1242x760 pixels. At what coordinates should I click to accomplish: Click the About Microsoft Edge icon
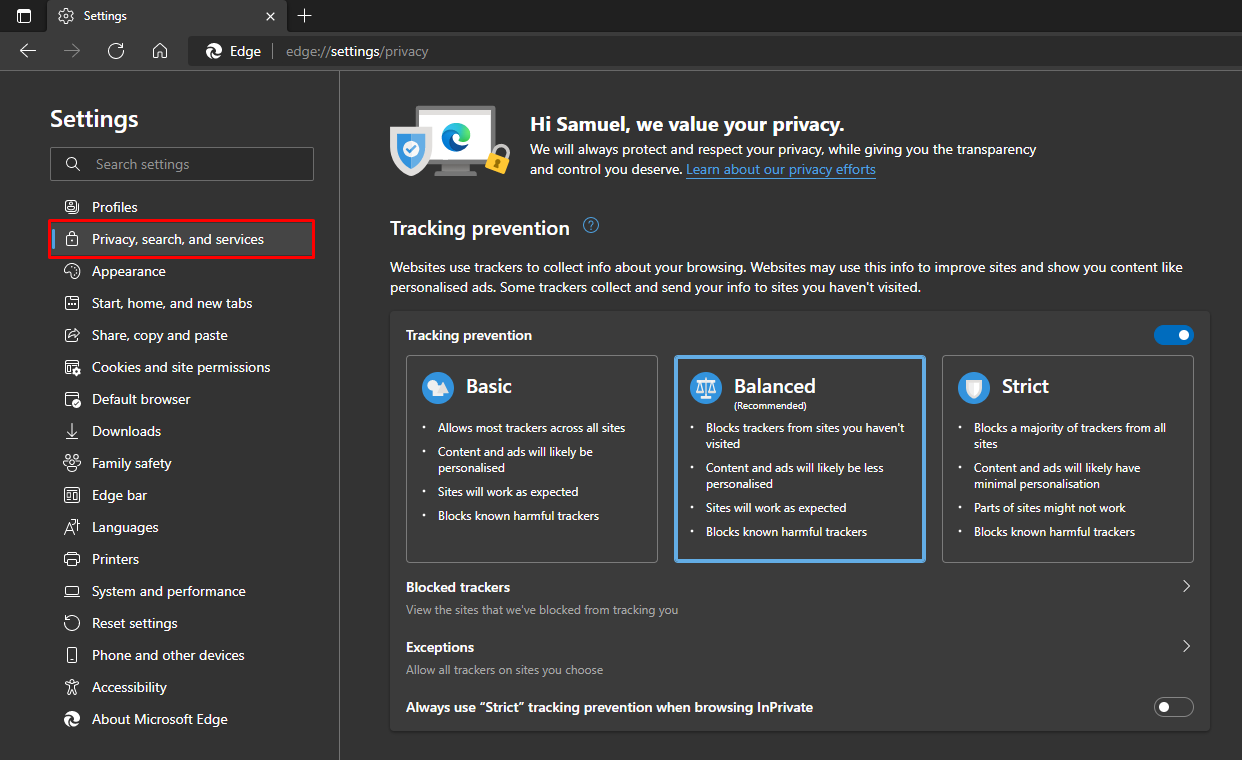72,719
